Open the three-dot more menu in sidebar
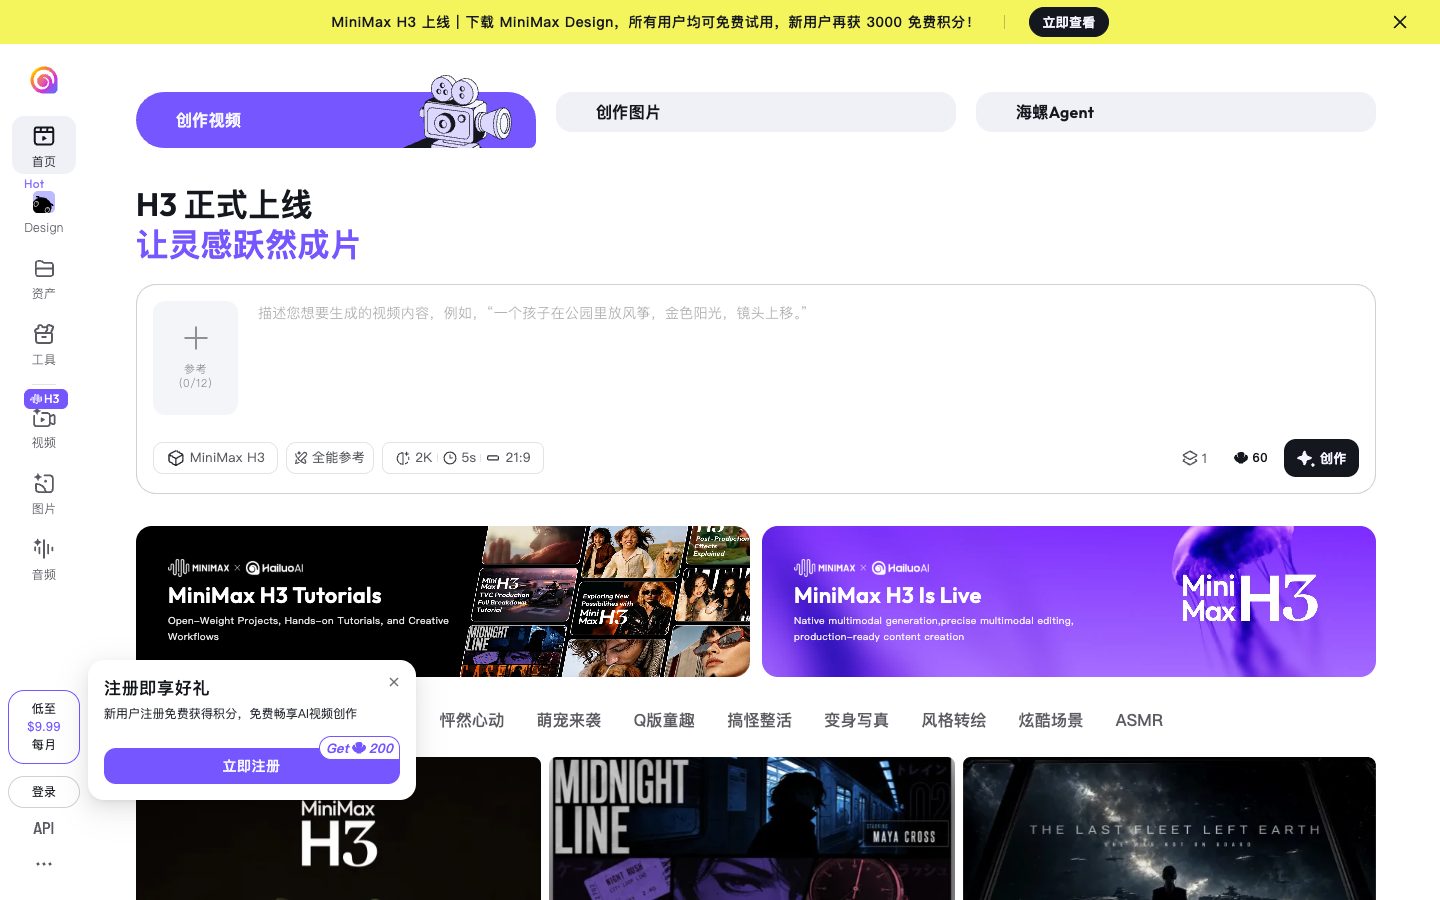Image resolution: width=1440 pixels, height=900 pixels. coord(44,864)
